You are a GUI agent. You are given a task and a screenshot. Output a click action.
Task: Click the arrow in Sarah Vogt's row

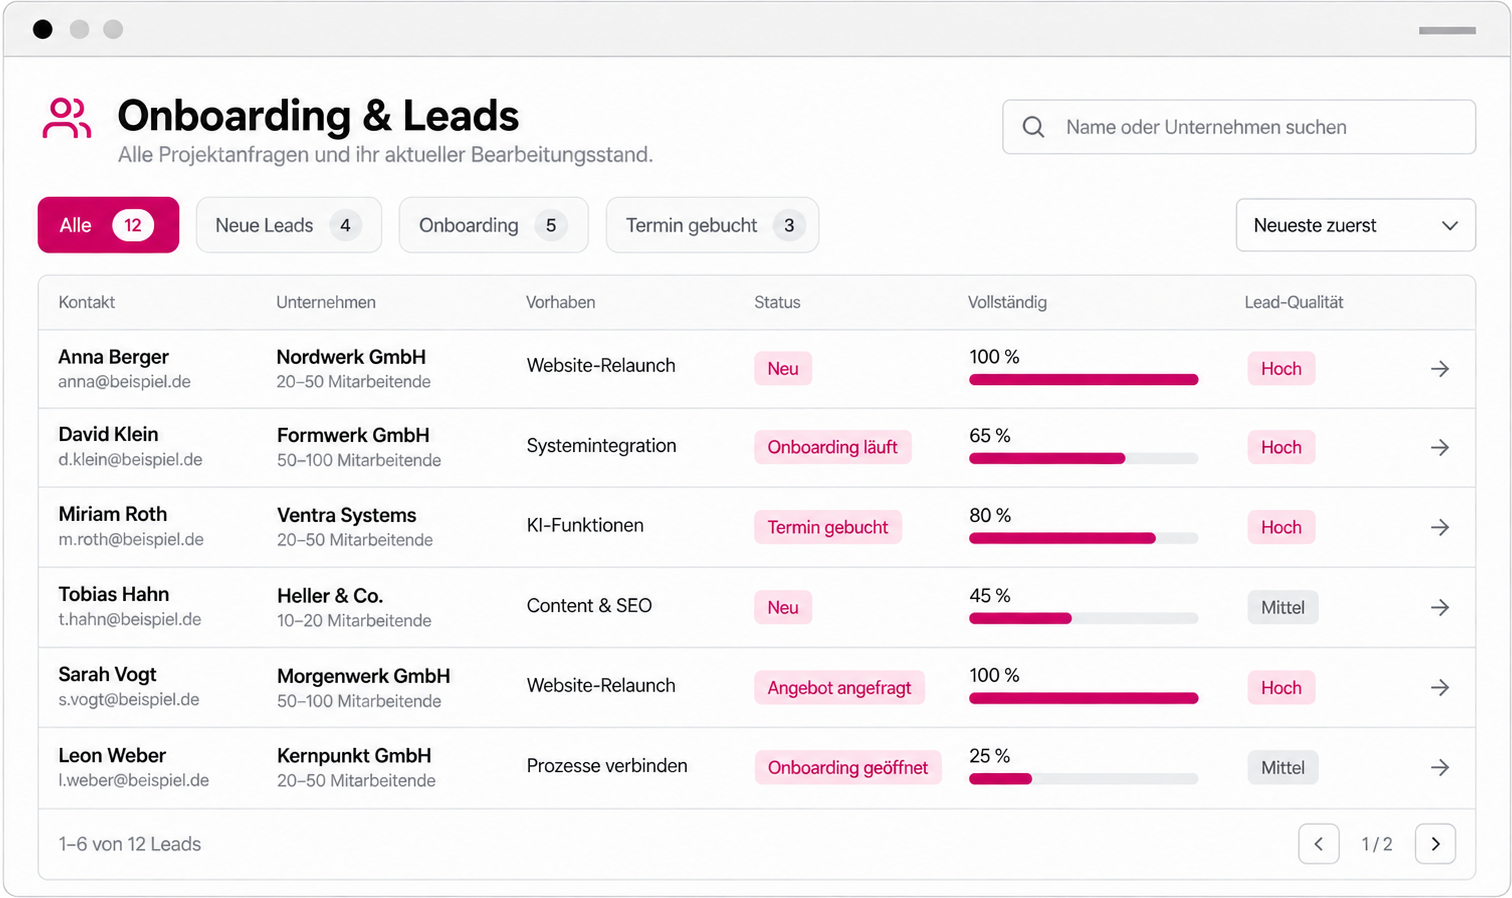(x=1440, y=687)
